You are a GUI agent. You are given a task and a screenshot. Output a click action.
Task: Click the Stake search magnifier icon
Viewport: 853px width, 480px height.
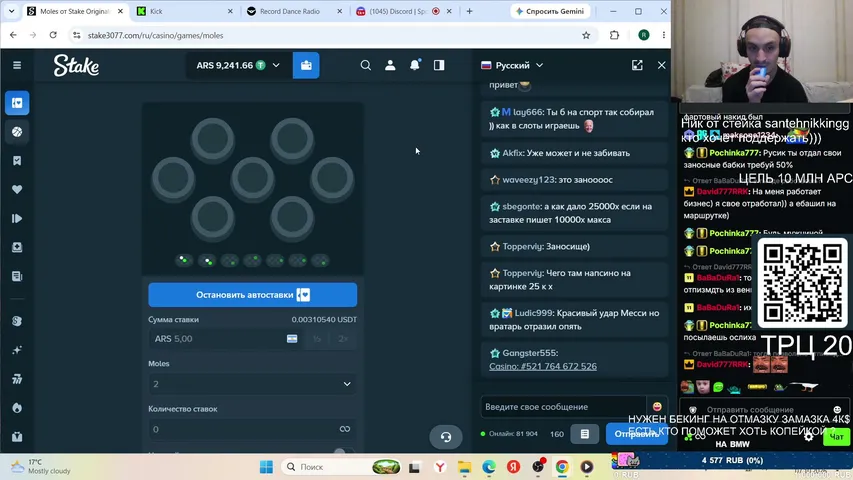tap(366, 65)
